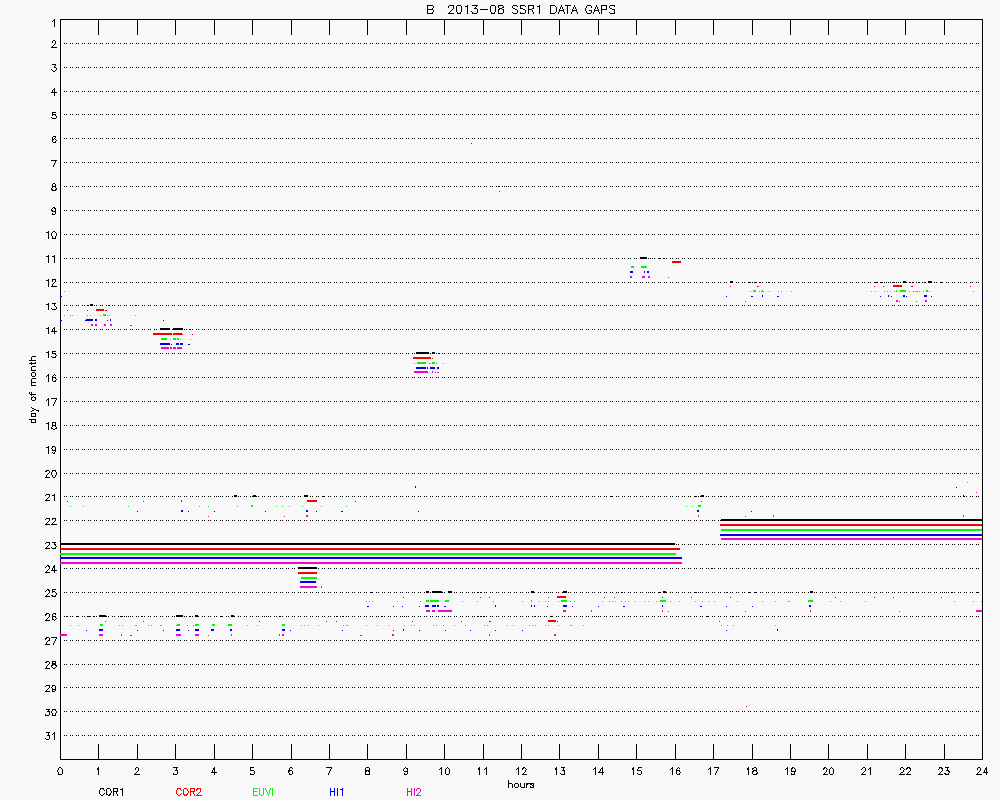1000x800 pixels.
Task: Click the blue HI1 legend label
Action: pyautogui.click(x=337, y=792)
